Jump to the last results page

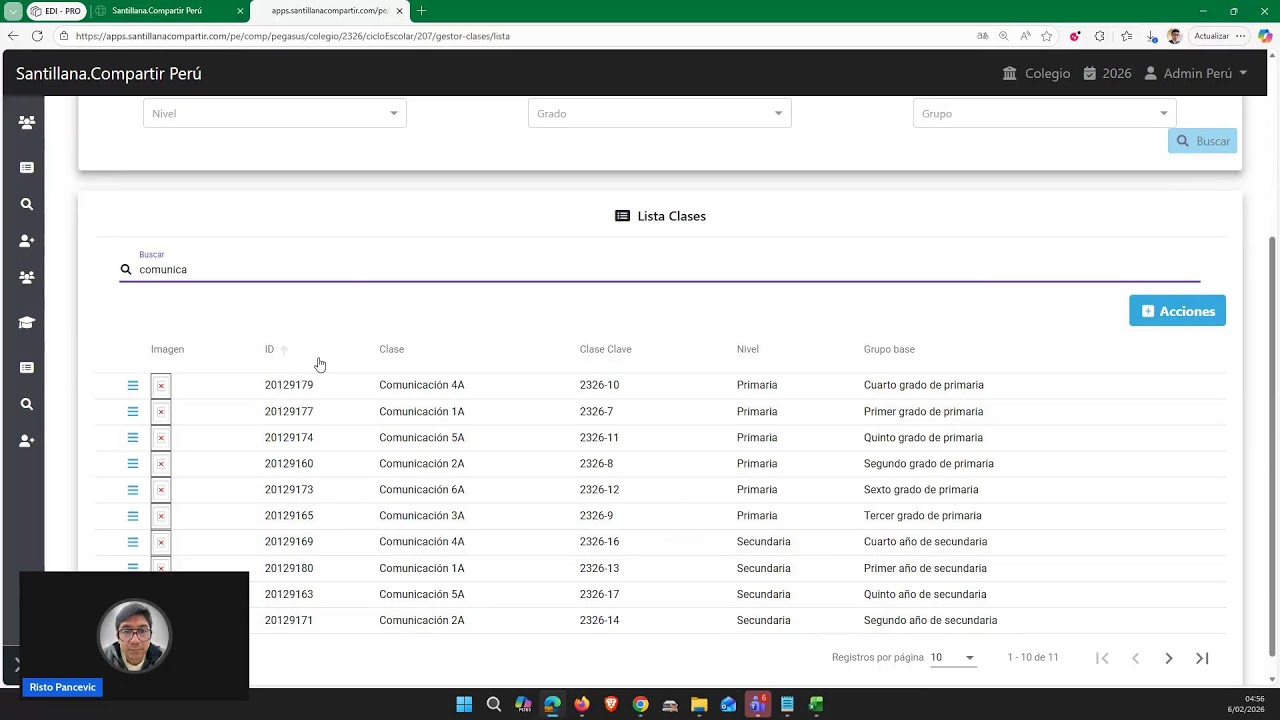click(x=1202, y=658)
